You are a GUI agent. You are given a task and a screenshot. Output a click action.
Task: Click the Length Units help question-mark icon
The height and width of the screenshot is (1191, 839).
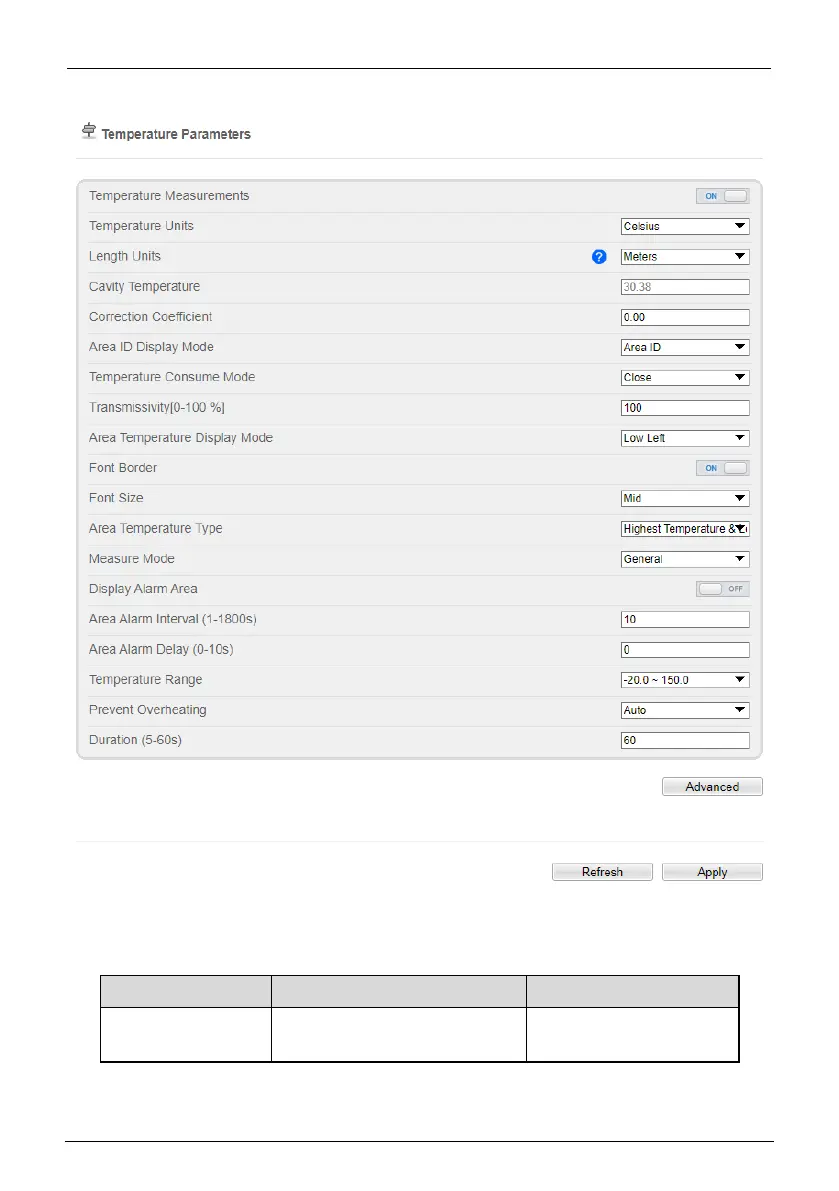(x=599, y=257)
